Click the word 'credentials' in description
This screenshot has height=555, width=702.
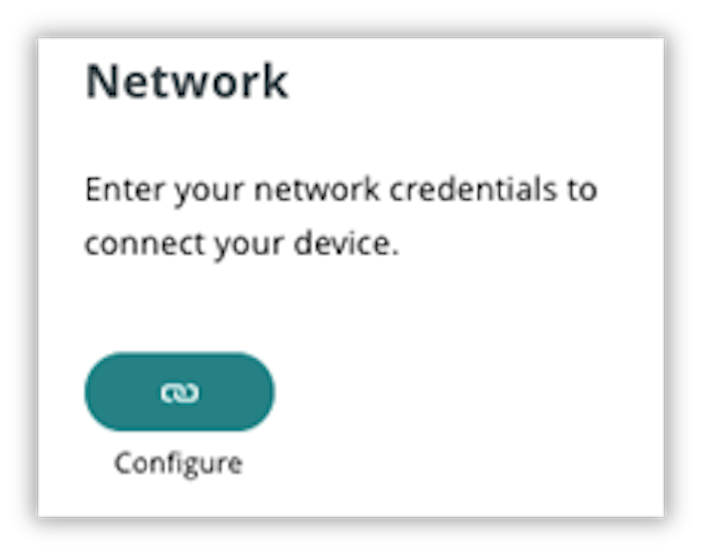pos(474,189)
